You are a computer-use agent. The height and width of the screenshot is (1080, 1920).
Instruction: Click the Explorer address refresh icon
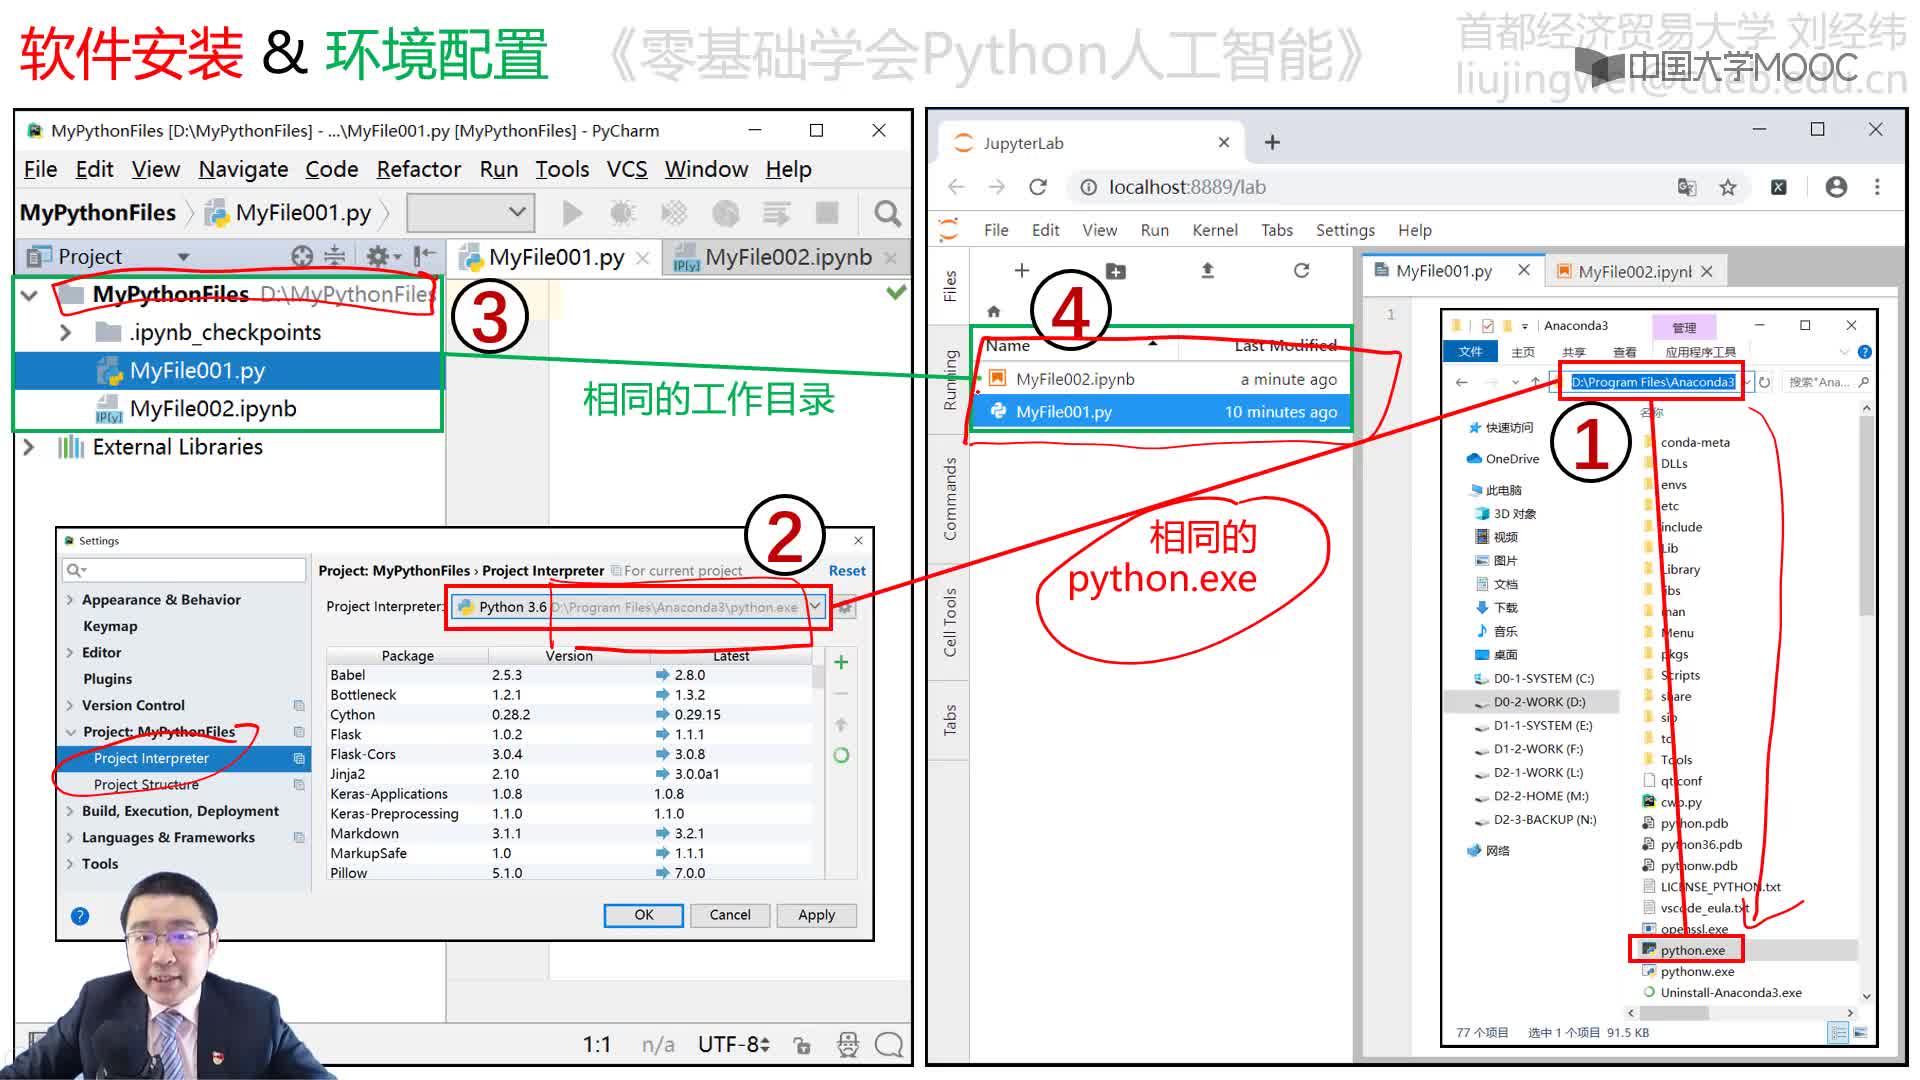point(1764,382)
